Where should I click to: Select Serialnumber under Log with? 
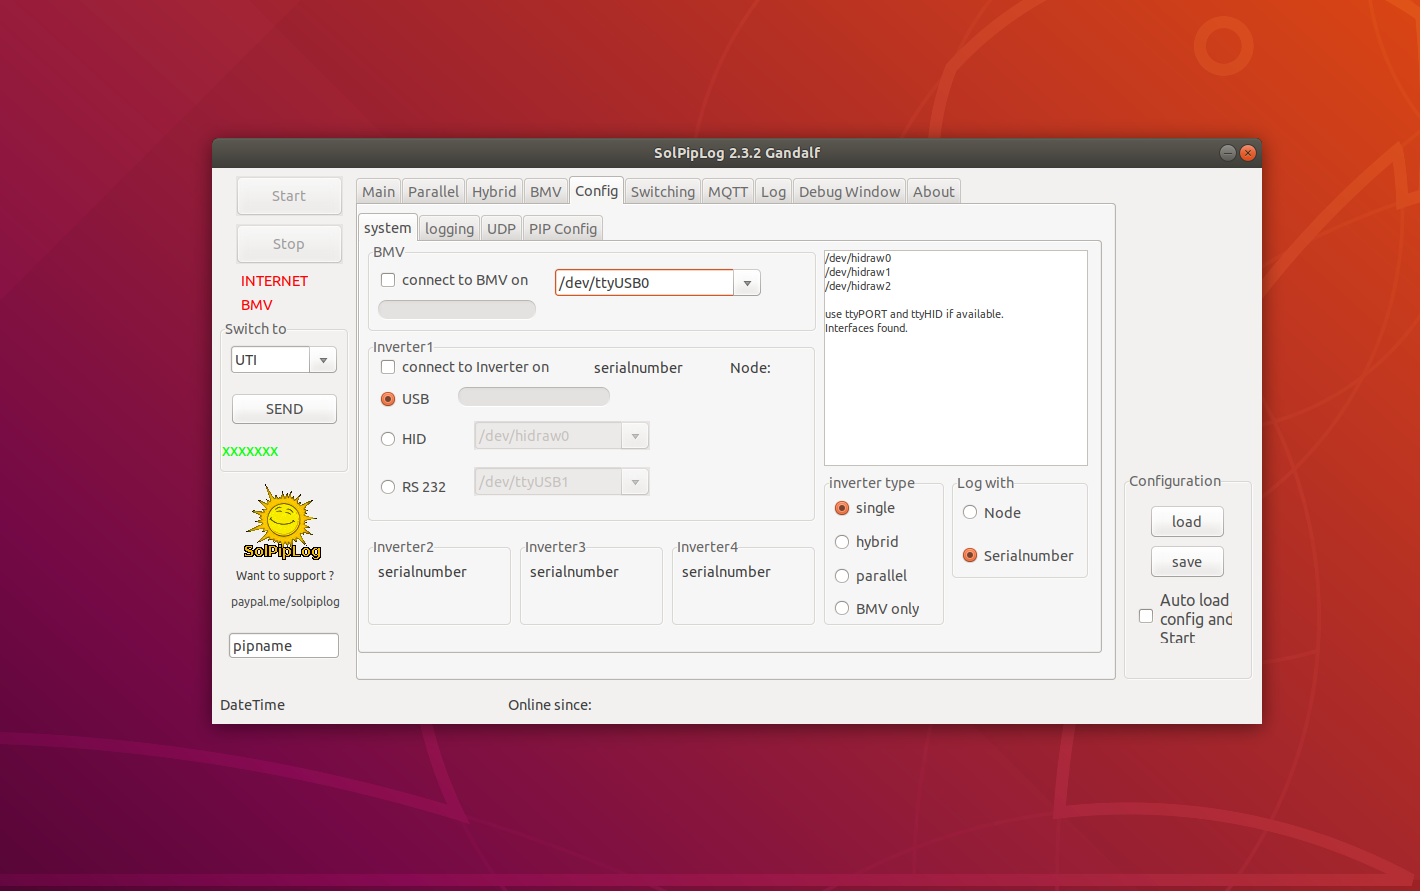click(x=970, y=556)
